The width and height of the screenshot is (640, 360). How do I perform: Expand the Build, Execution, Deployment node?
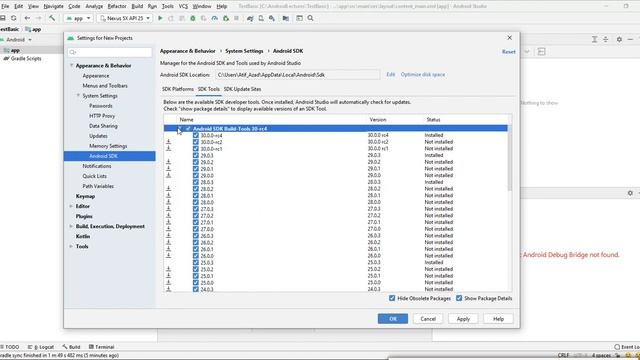click(71, 227)
